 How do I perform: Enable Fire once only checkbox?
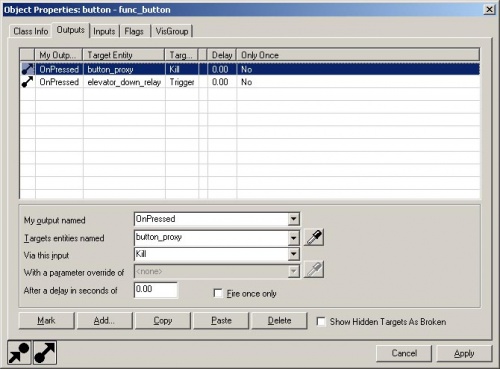tap(218, 293)
